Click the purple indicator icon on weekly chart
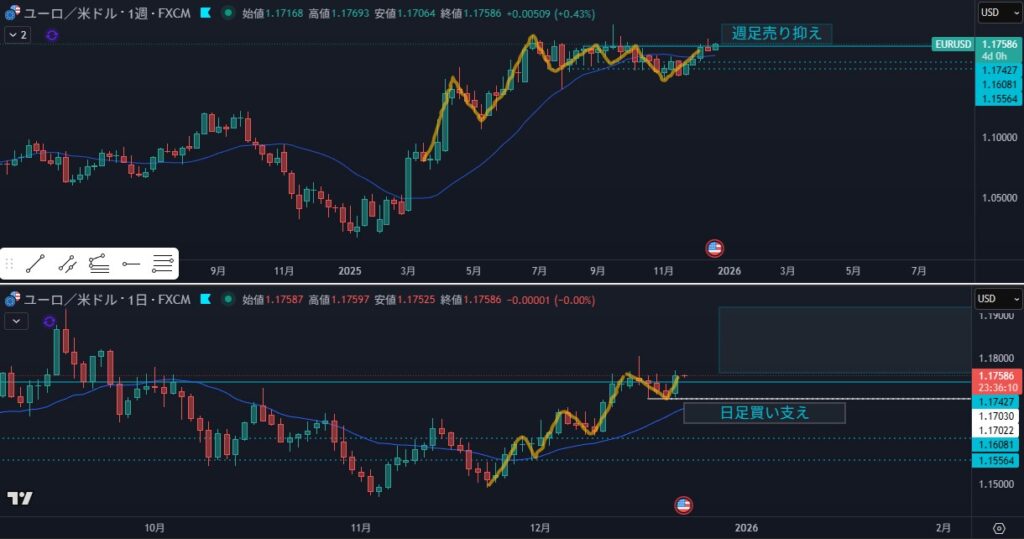1024x539 pixels. click(52, 35)
